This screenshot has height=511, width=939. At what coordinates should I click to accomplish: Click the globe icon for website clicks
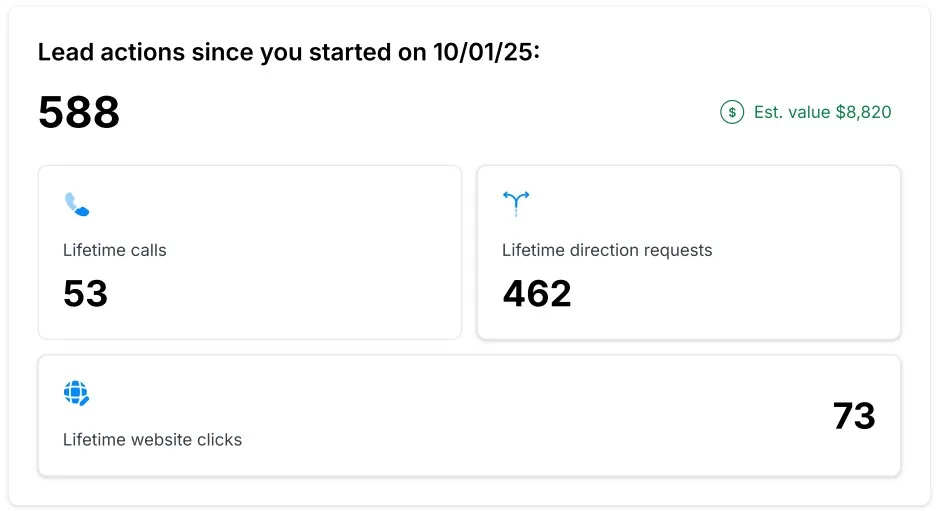(76, 393)
